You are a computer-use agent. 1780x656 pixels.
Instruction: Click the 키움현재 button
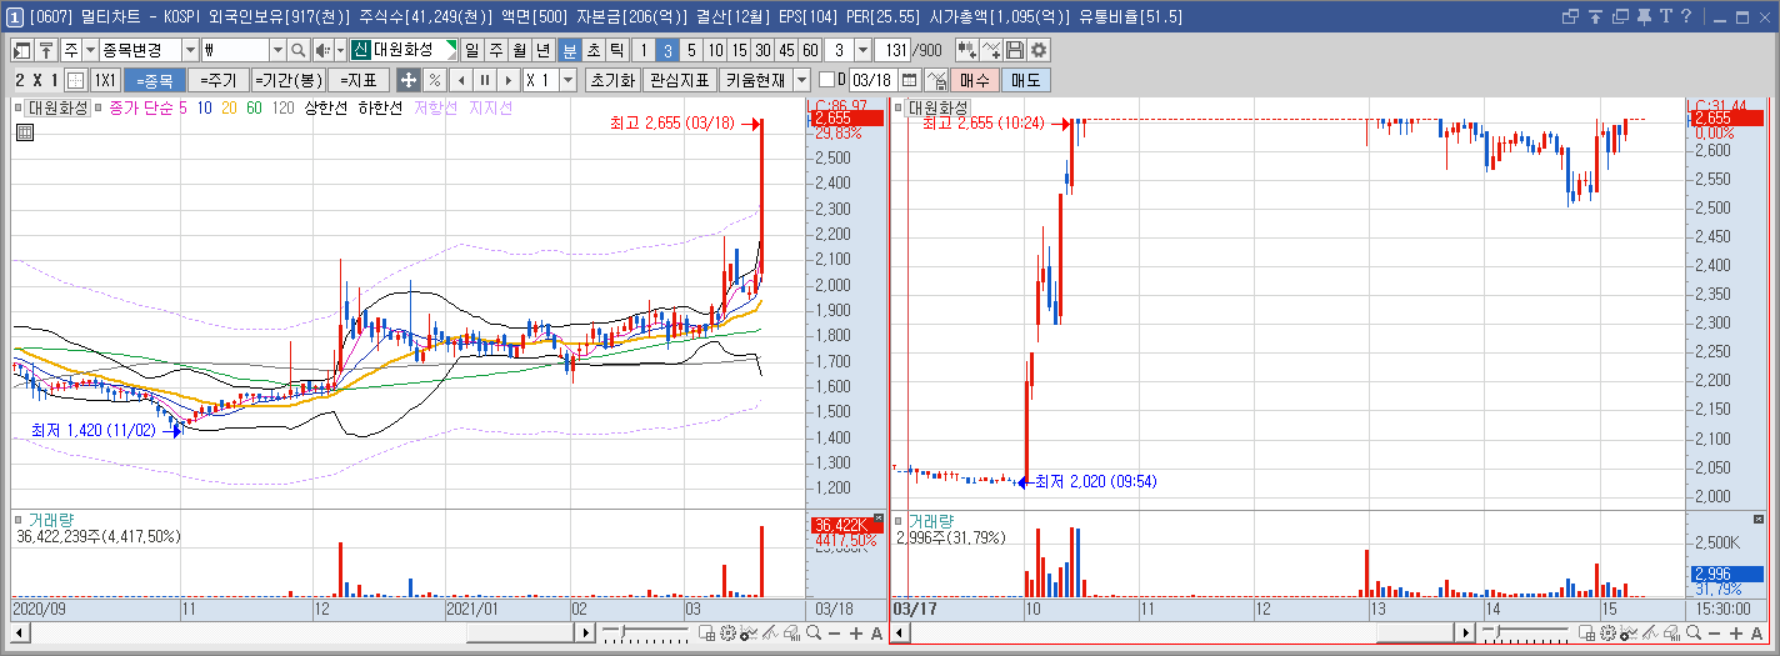tap(756, 80)
